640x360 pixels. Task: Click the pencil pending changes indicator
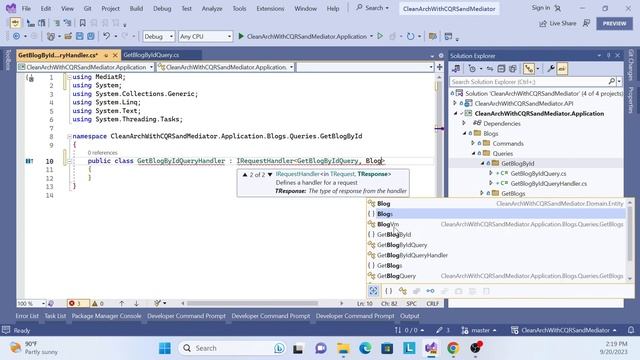[x=443, y=330]
